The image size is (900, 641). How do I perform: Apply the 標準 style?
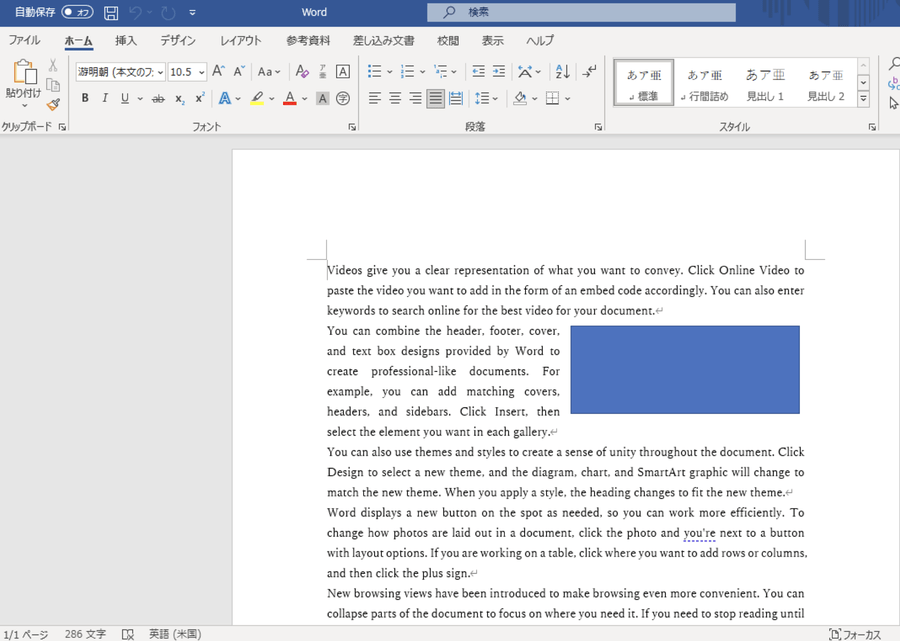point(644,83)
